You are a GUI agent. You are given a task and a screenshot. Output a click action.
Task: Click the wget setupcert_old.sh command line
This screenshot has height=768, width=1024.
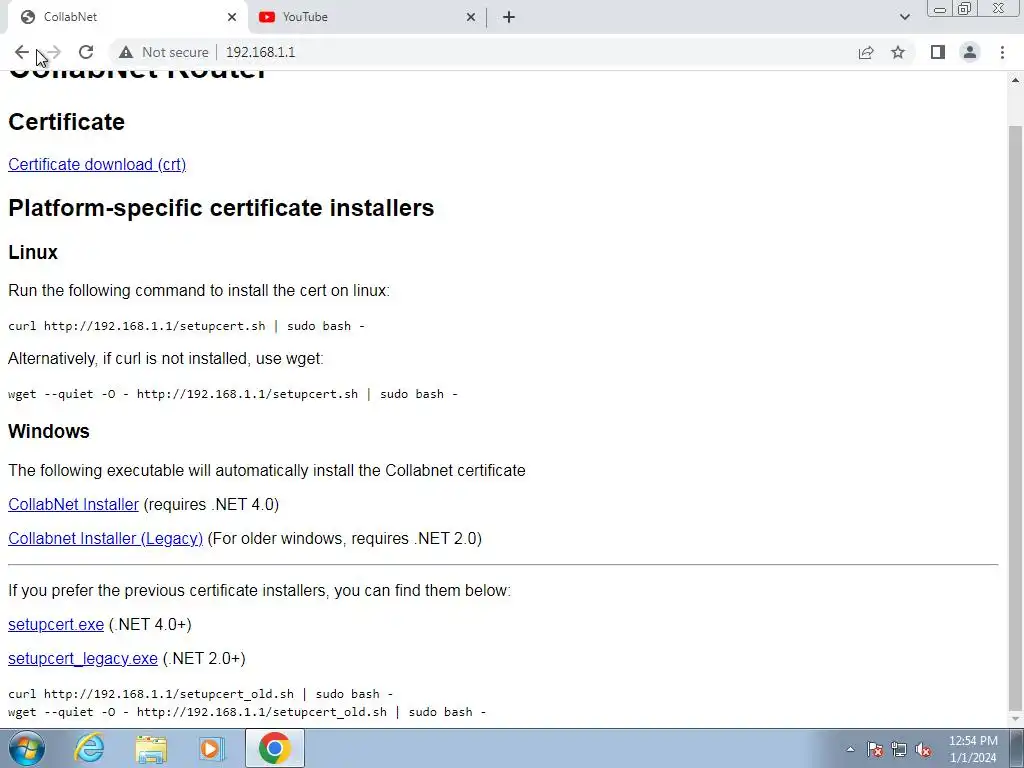pyautogui.click(x=247, y=712)
